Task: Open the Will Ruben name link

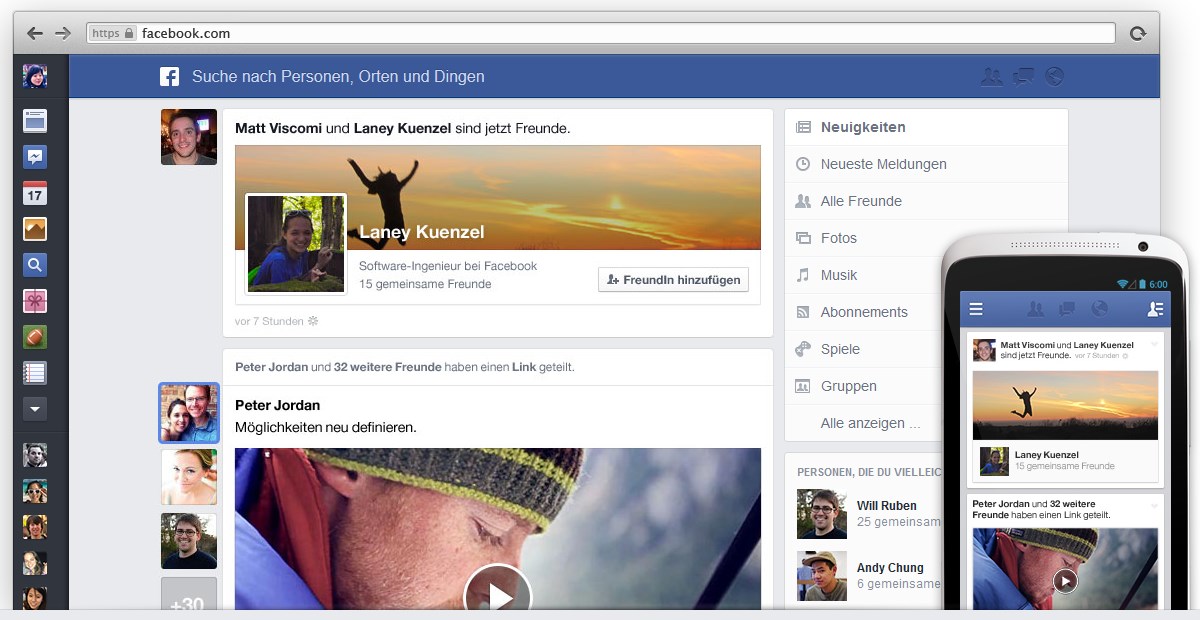Action: (887, 506)
